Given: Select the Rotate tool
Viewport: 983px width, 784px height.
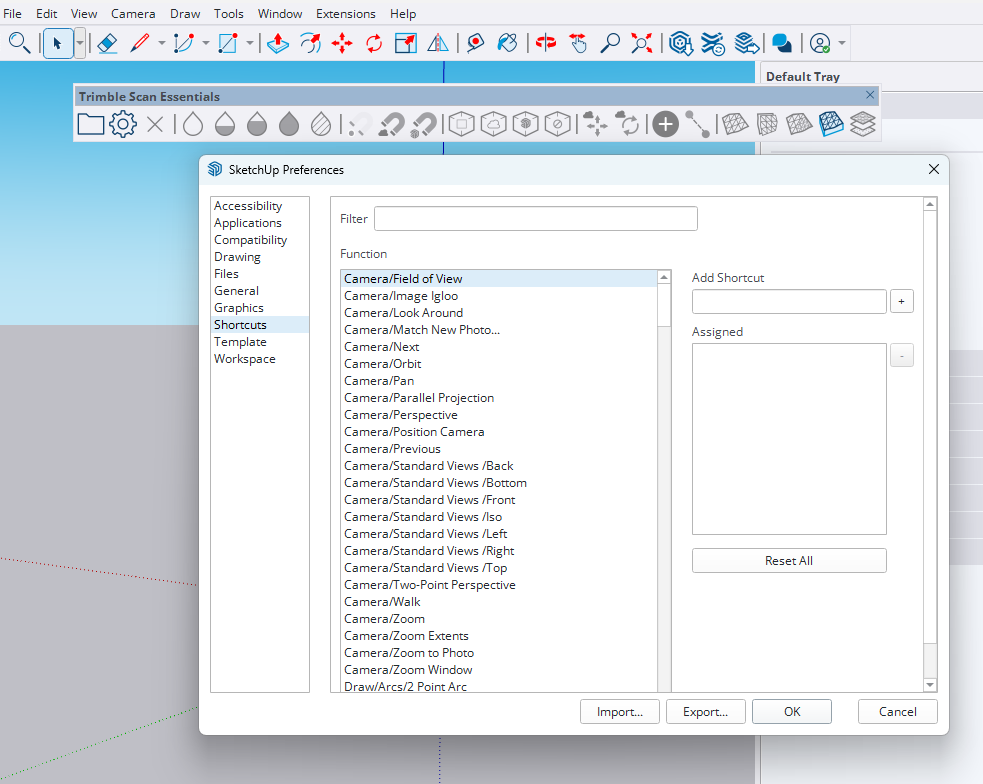Looking at the screenshot, I should 373,43.
